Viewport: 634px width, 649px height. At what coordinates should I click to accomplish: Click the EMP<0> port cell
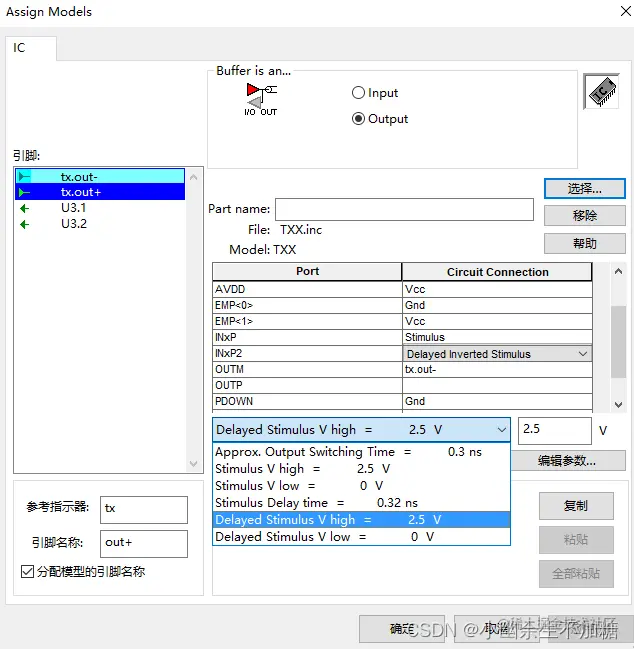pyautogui.click(x=307, y=305)
